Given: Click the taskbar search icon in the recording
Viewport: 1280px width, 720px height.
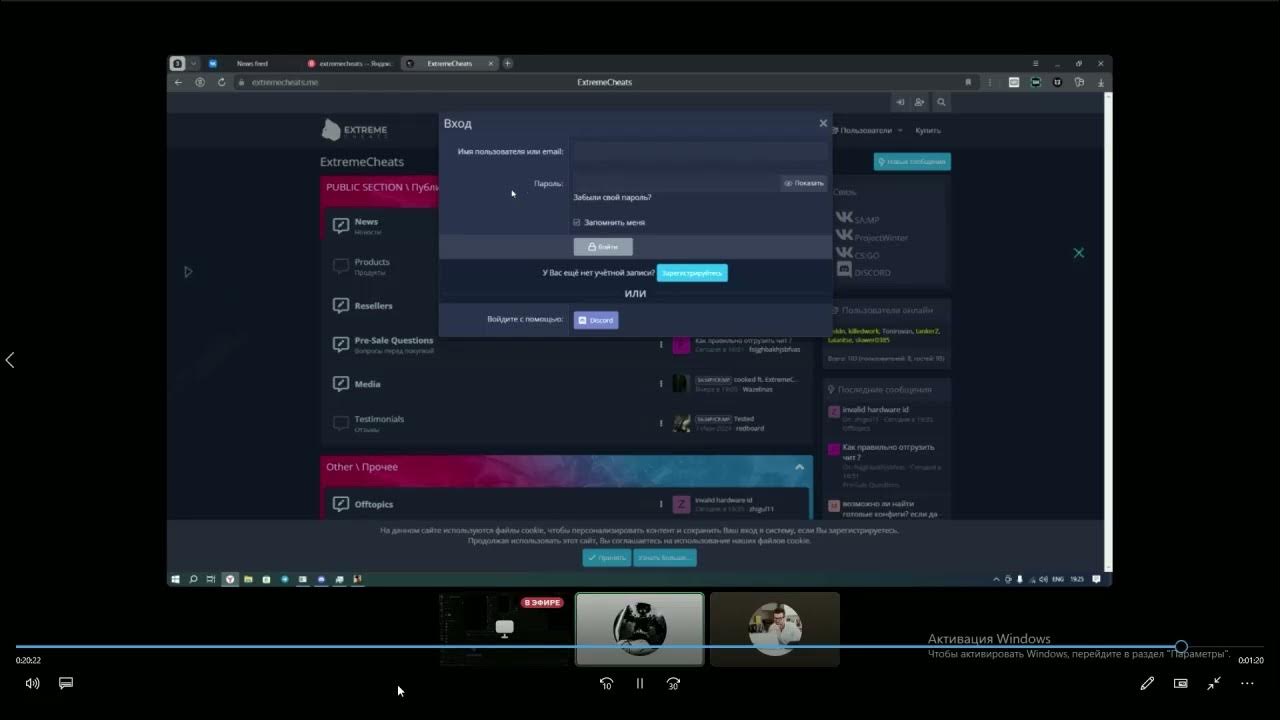Looking at the screenshot, I should (x=193, y=579).
